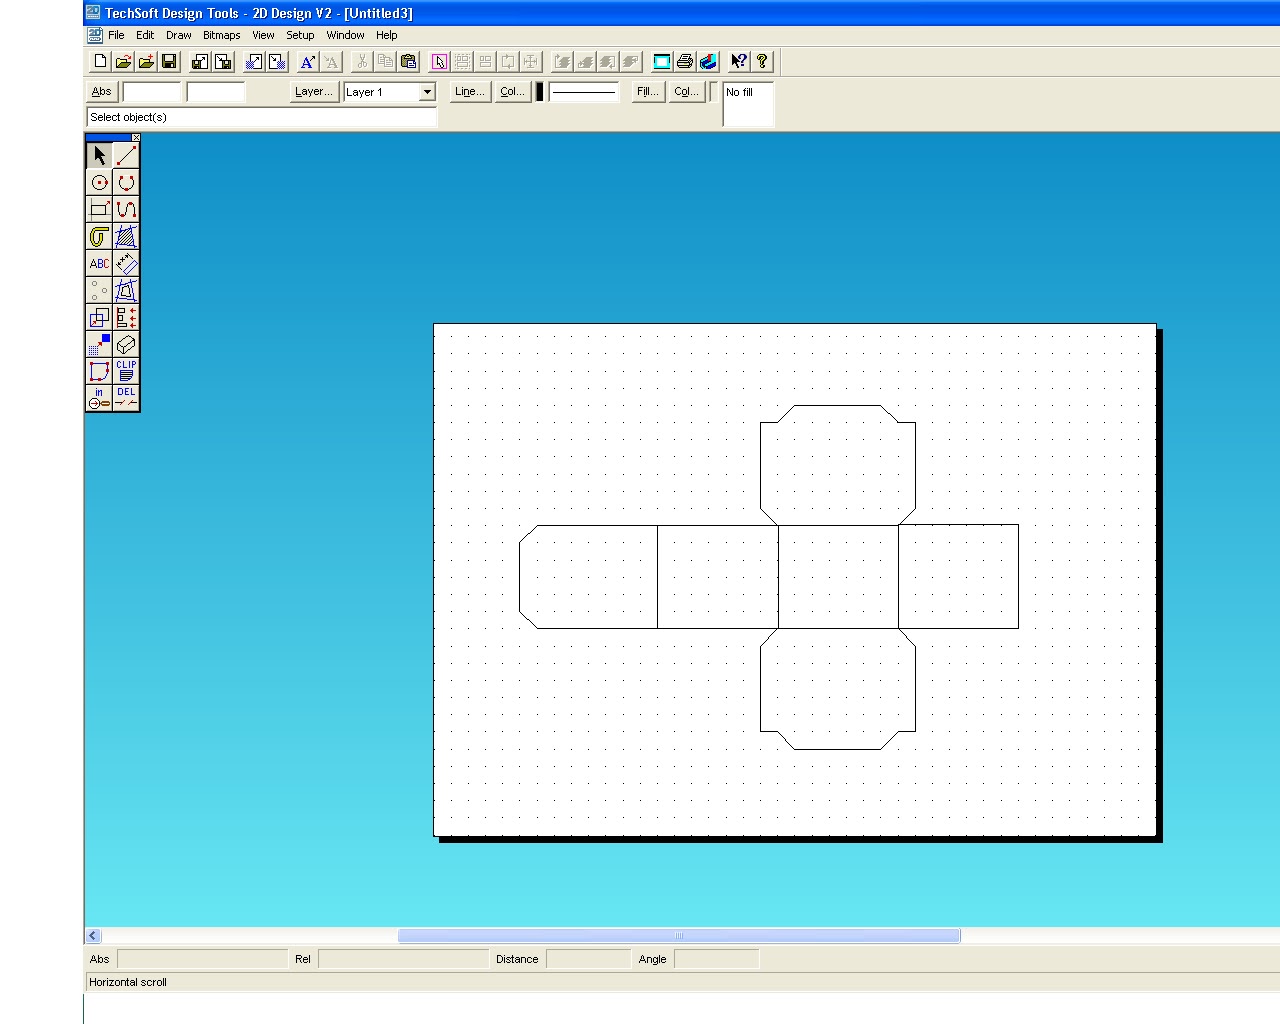Select the DEL line delete tool
Image resolution: width=1280 pixels, height=1024 pixels.
coord(126,397)
